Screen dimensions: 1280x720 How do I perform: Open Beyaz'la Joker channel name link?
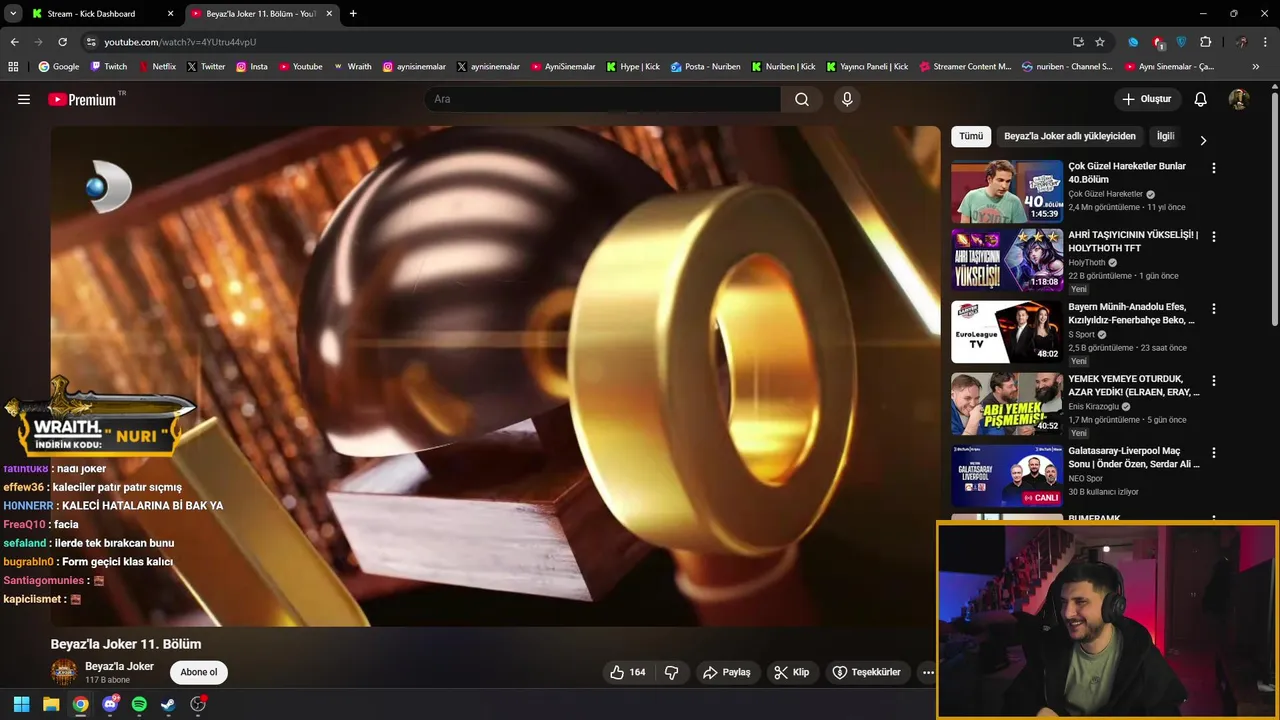pyautogui.click(x=119, y=666)
